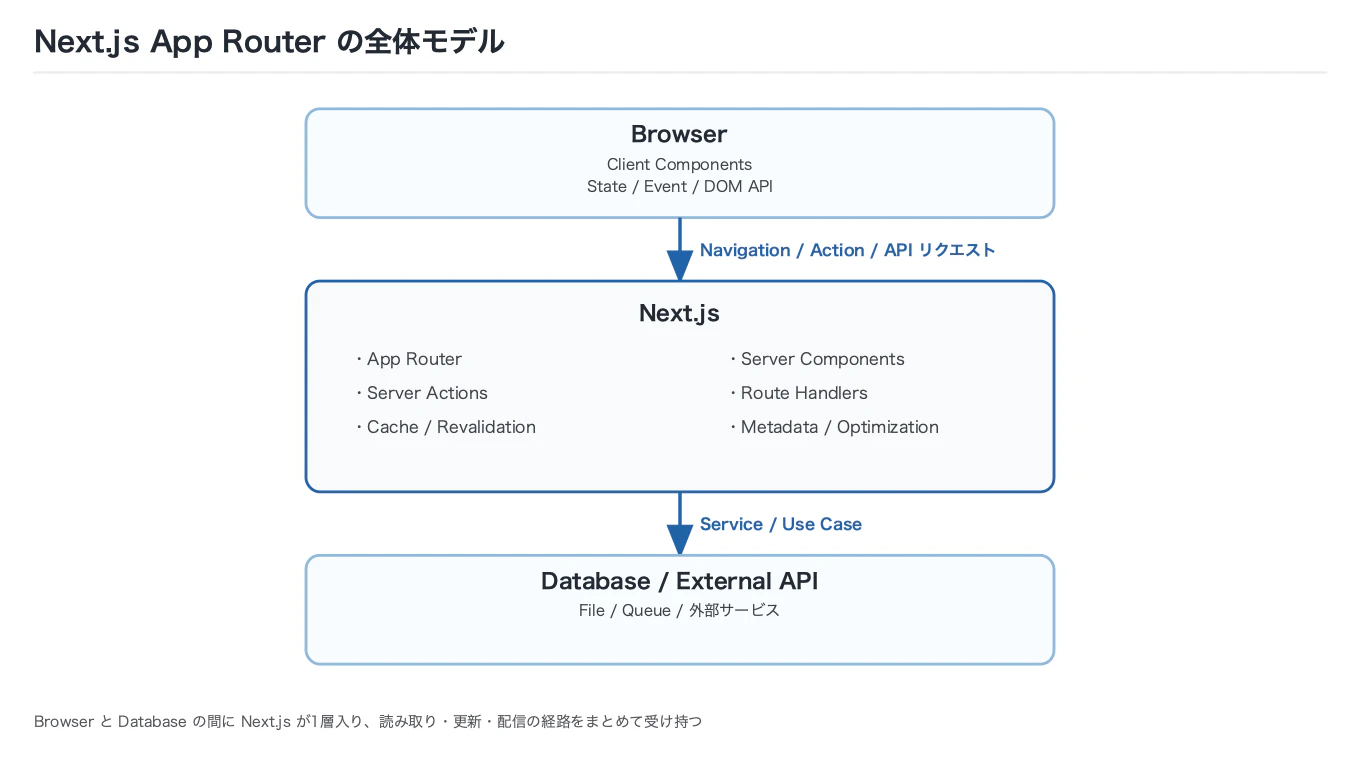This screenshot has width=1360, height=757.
Task: Select the "Navigation / Action / API リクエスト" label
Action: point(847,250)
